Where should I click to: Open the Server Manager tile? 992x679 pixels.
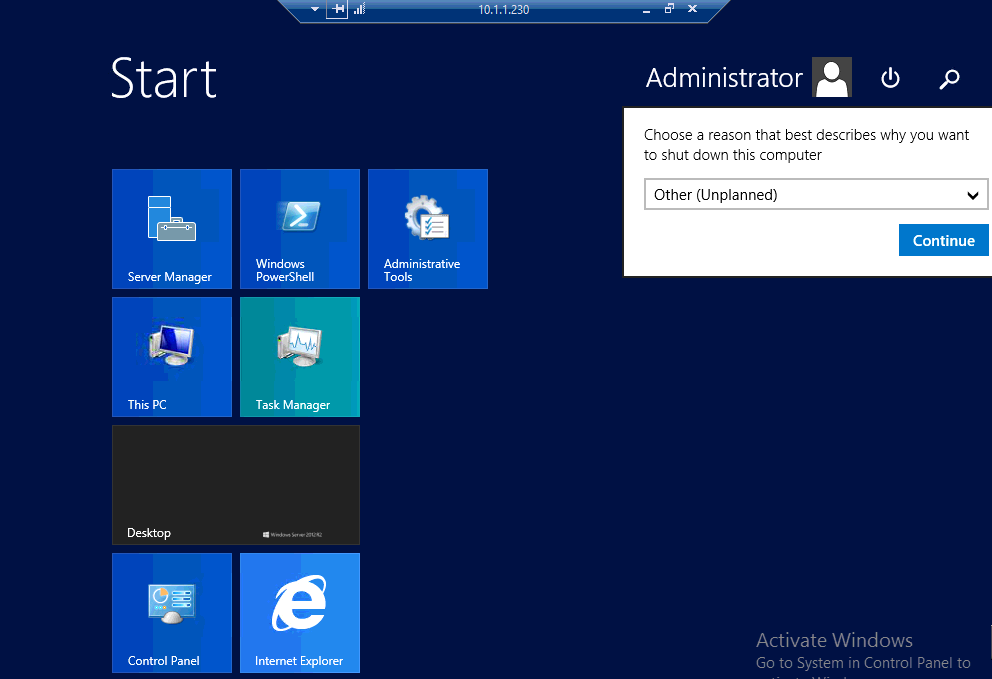click(172, 228)
